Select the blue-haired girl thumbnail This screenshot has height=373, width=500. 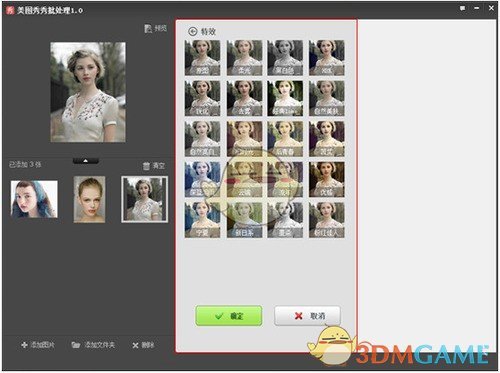[34, 199]
